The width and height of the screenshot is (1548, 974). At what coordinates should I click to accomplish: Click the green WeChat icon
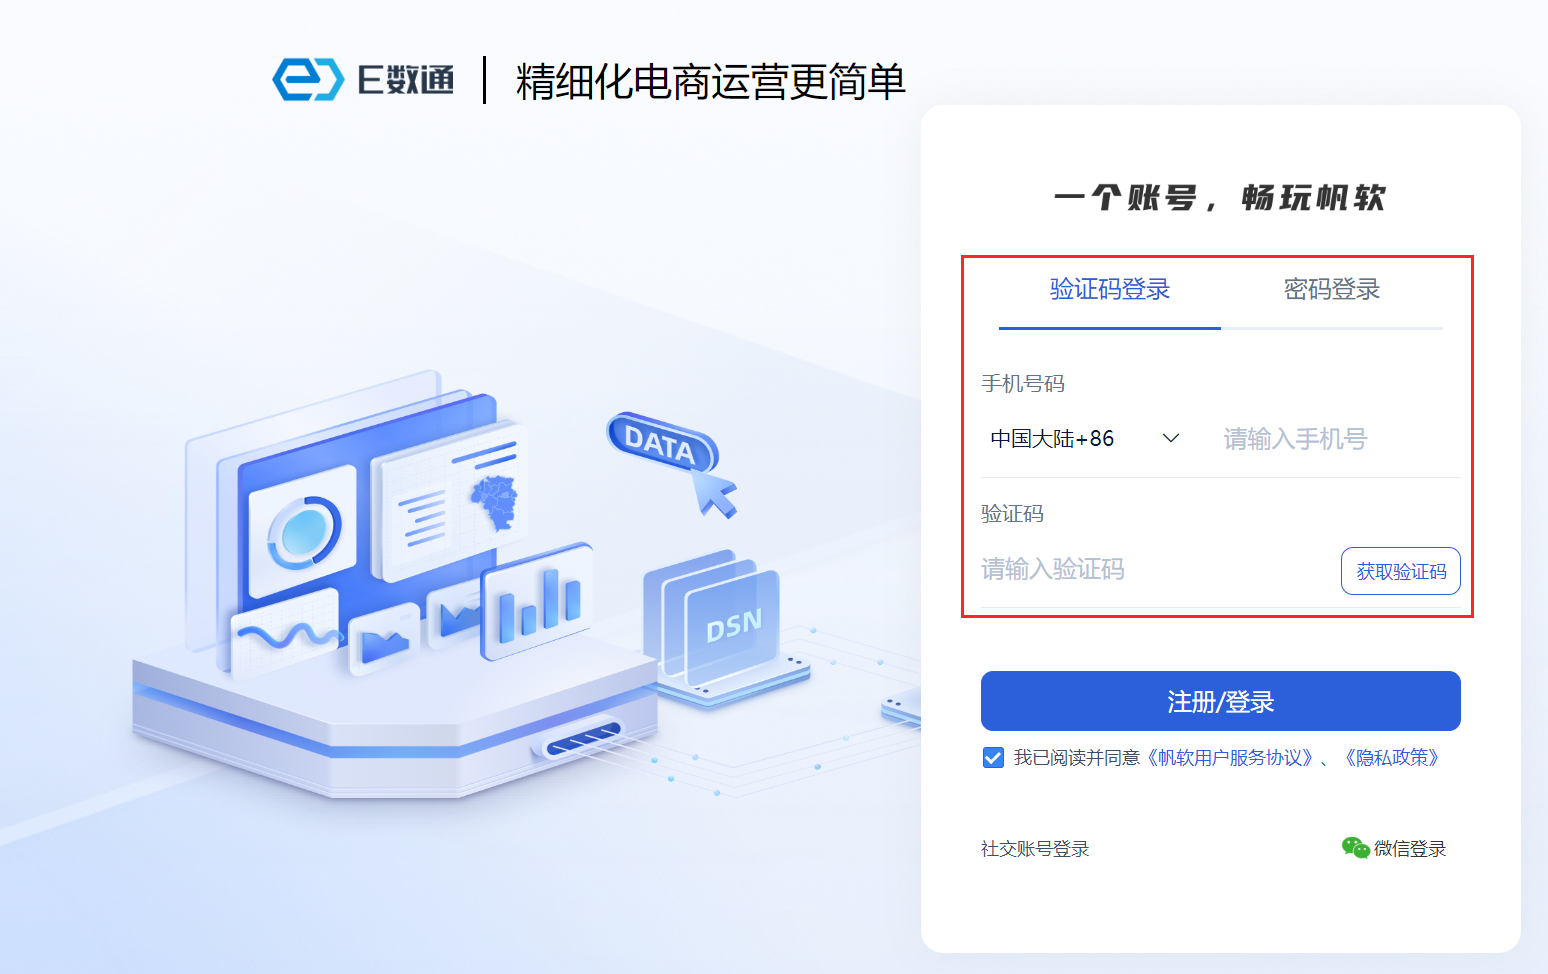coord(1355,848)
